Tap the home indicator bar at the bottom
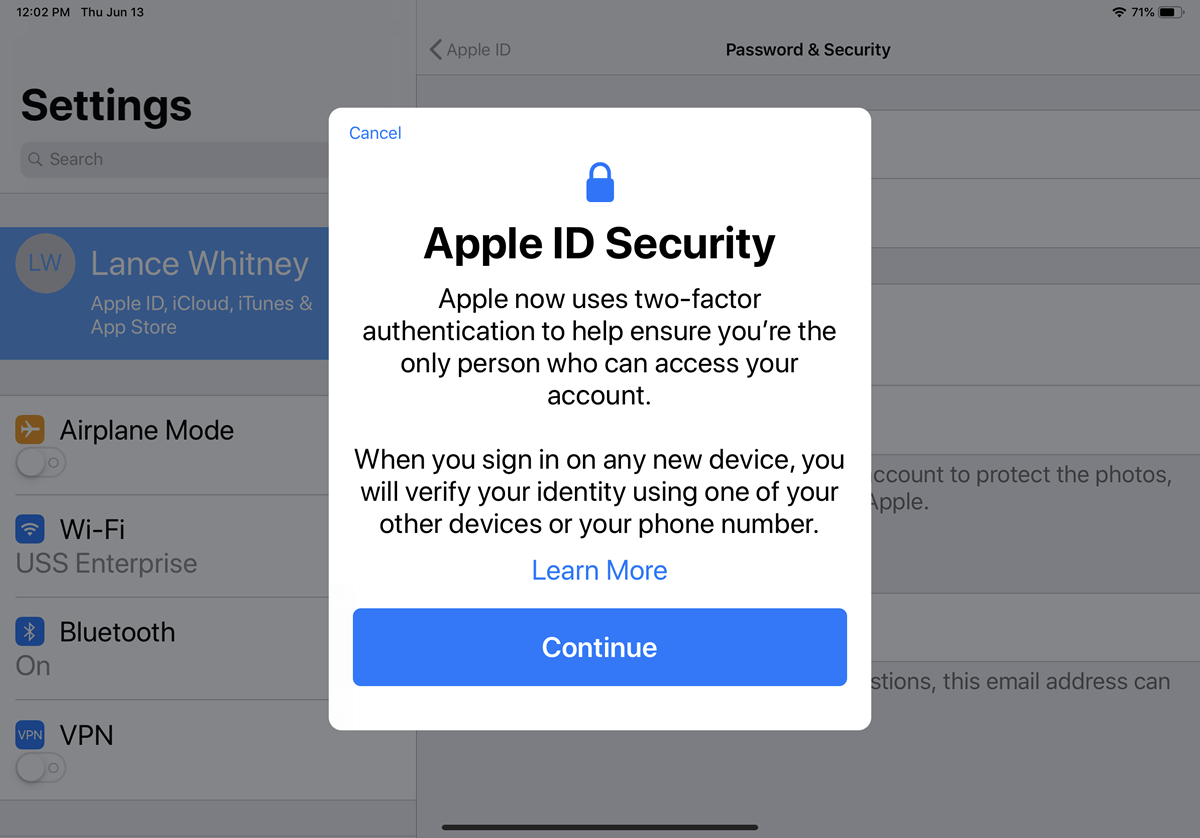Viewport: 1200px width, 838px height. point(599,827)
